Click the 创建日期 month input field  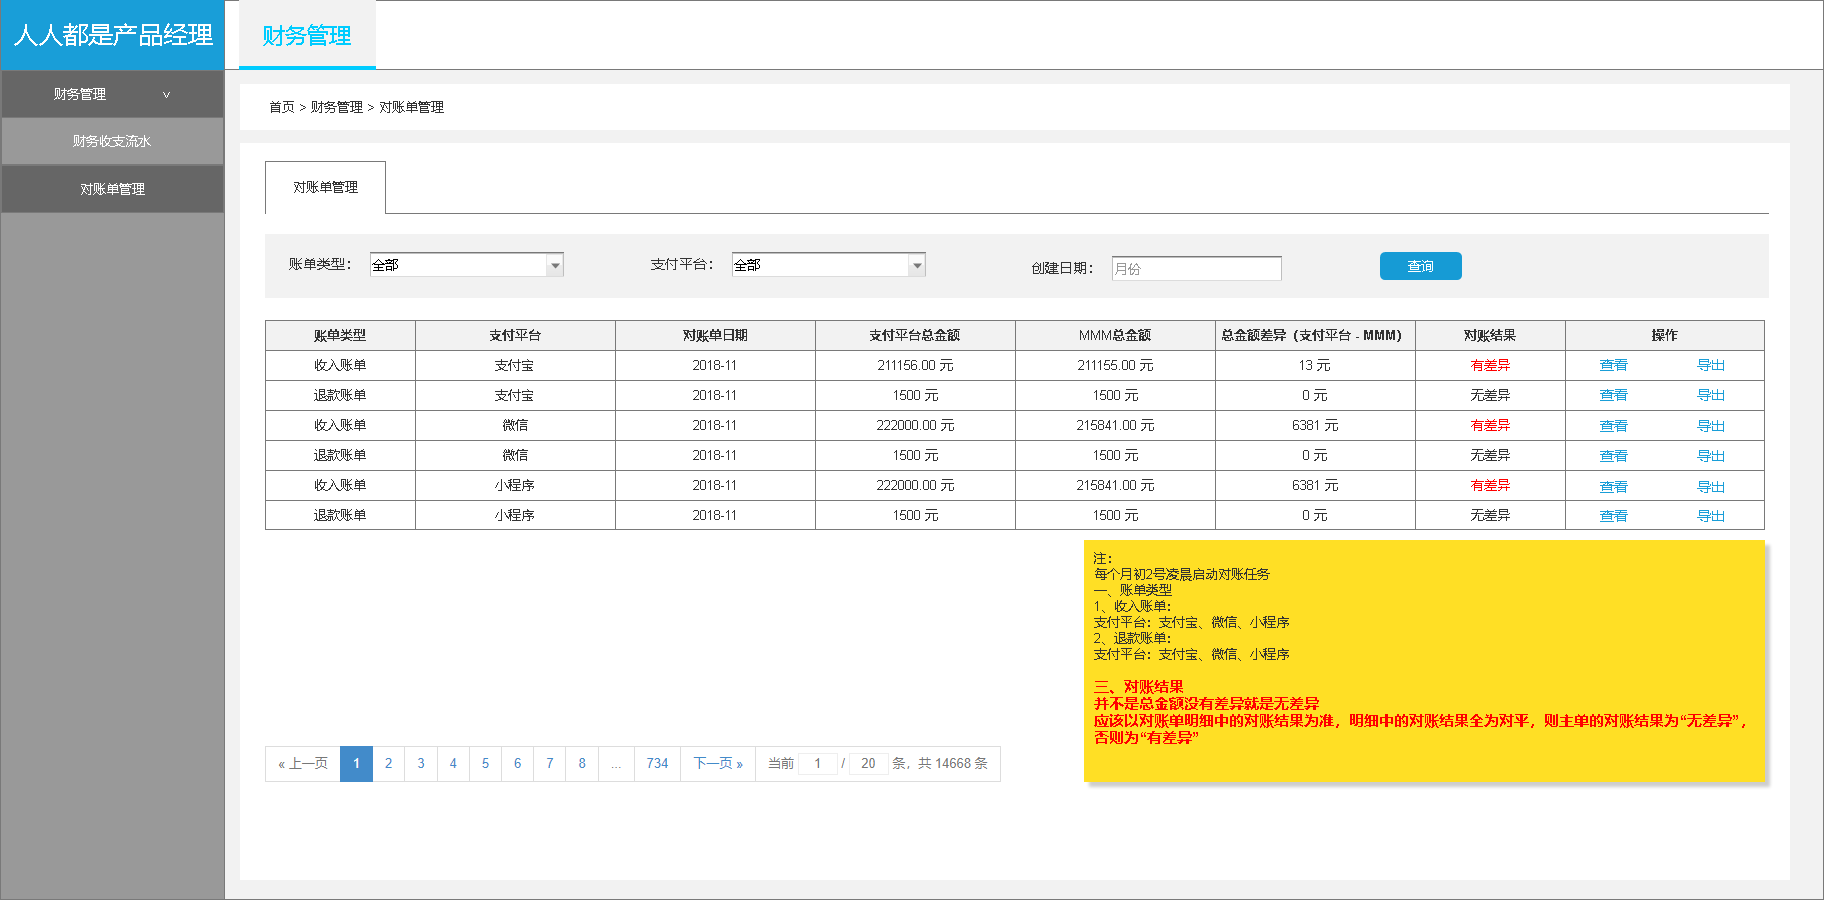coord(1196,268)
